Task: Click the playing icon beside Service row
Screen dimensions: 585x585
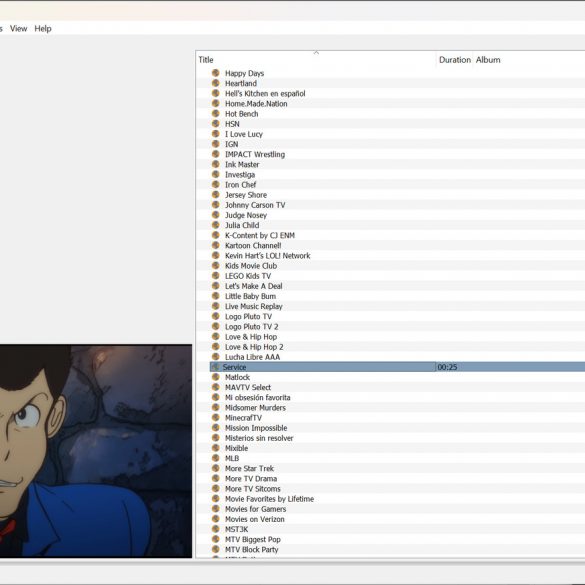Action: point(215,367)
